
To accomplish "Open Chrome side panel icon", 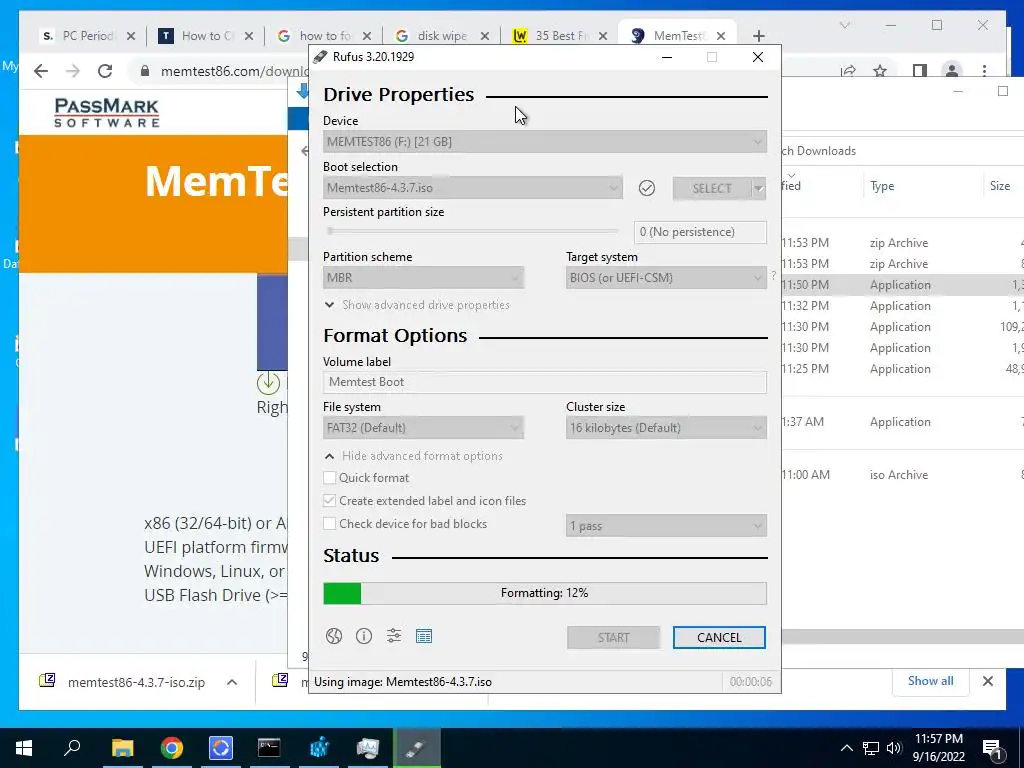I will [920, 71].
